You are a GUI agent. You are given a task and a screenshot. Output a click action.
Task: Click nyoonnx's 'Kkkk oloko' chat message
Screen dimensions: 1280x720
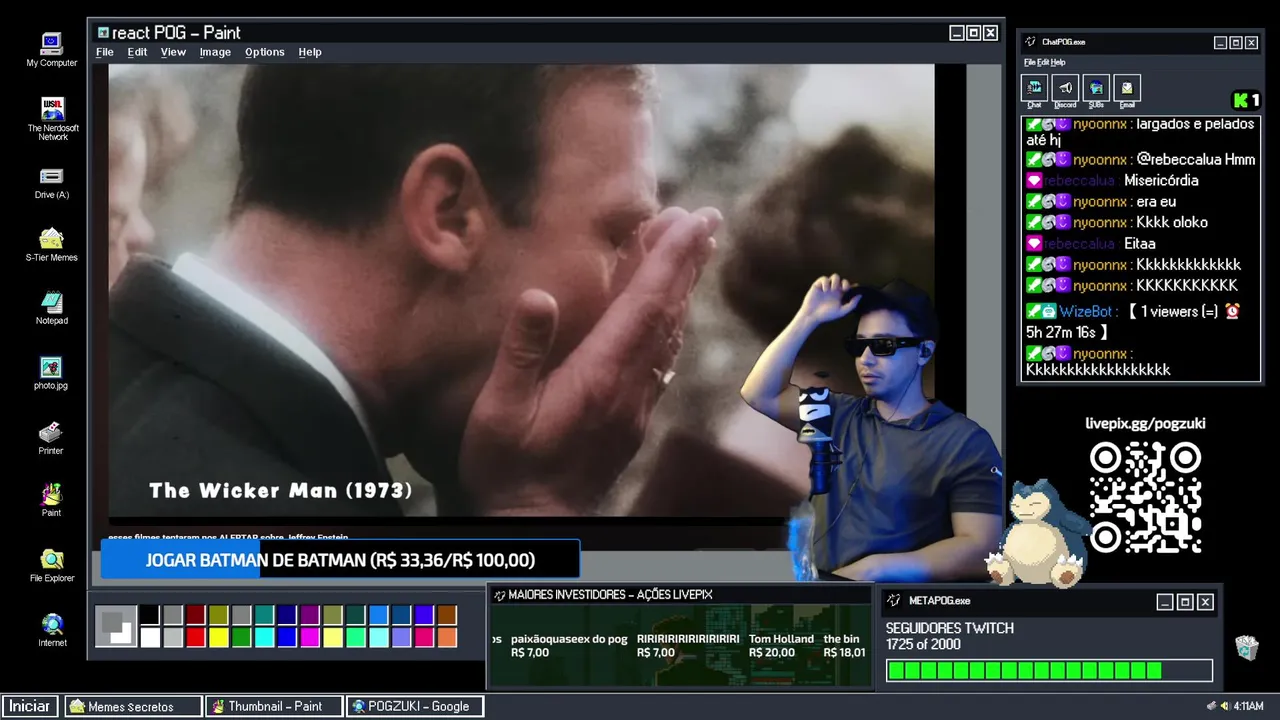coord(1117,222)
